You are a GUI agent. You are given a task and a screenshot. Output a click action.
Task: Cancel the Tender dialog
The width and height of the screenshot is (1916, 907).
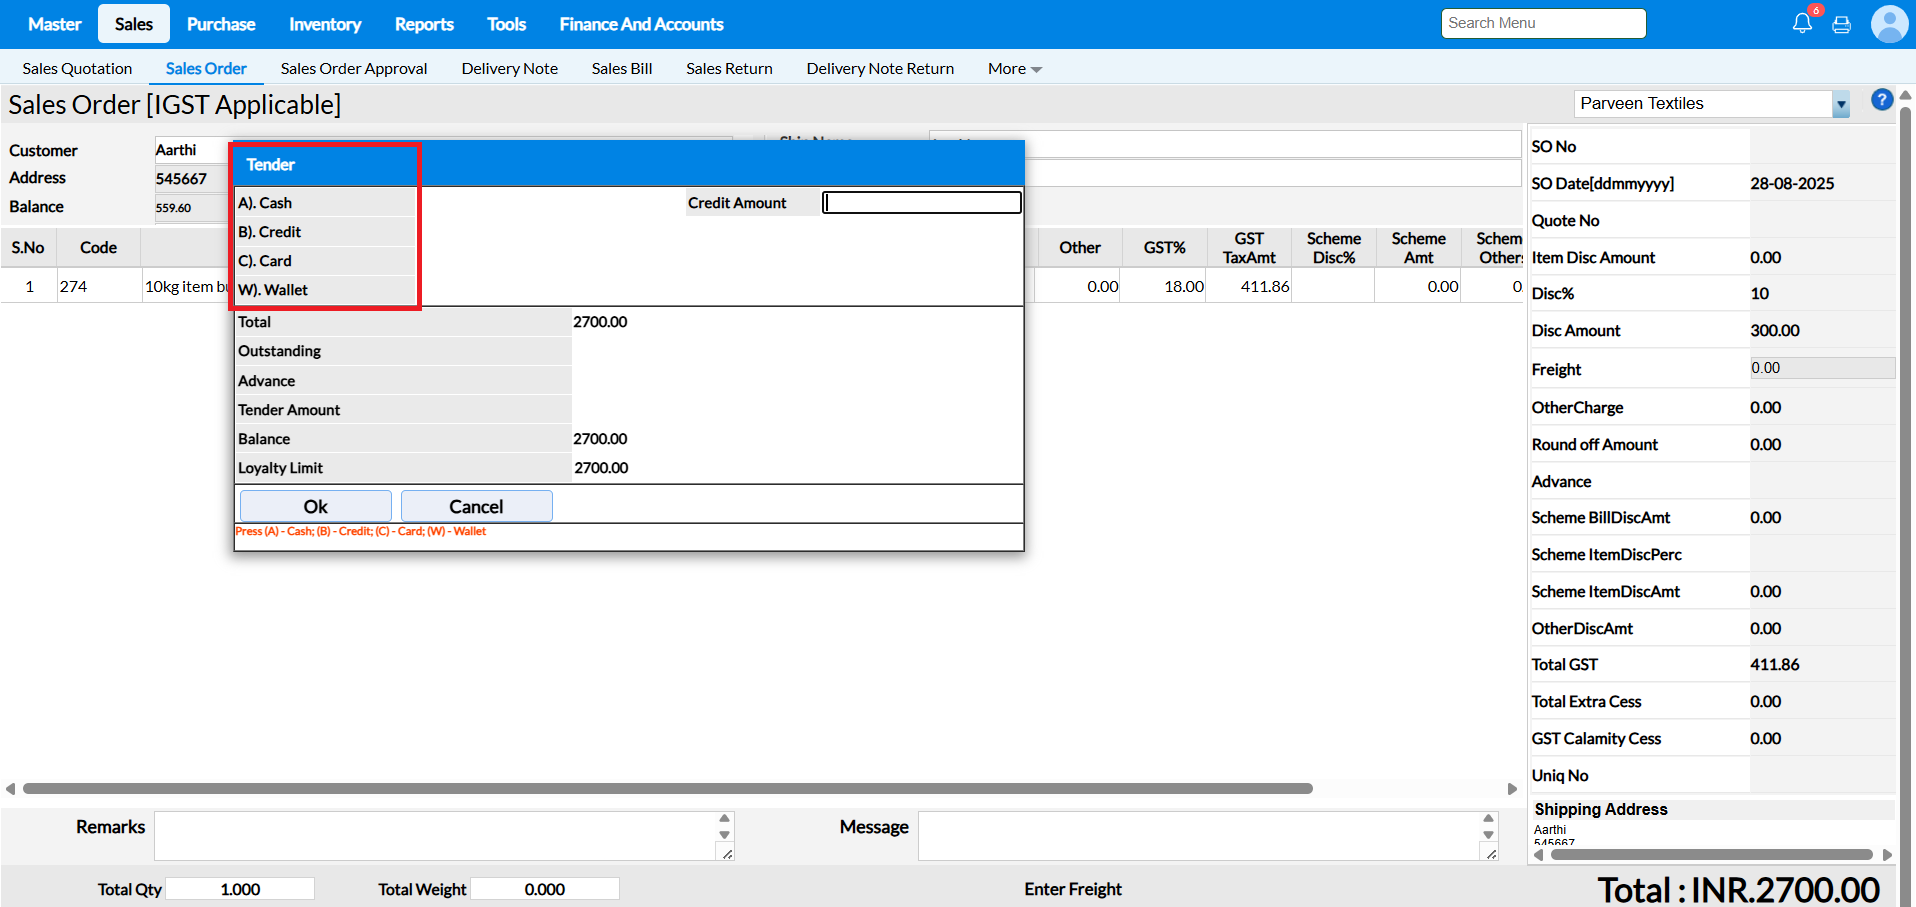476,506
